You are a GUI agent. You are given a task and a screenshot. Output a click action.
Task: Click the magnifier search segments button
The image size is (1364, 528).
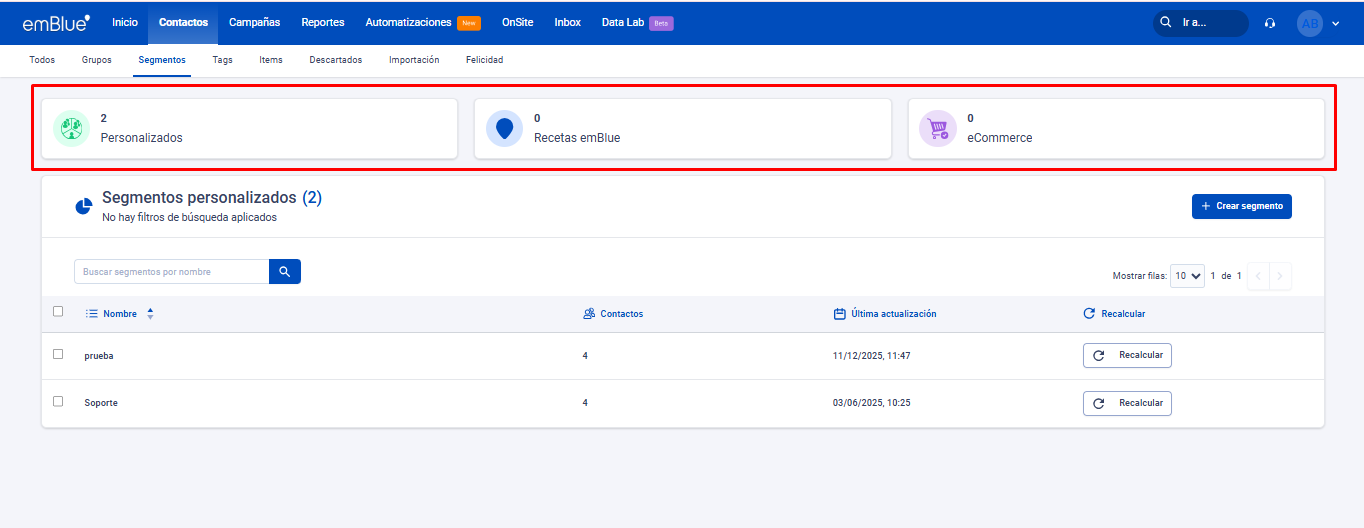[285, 272]
